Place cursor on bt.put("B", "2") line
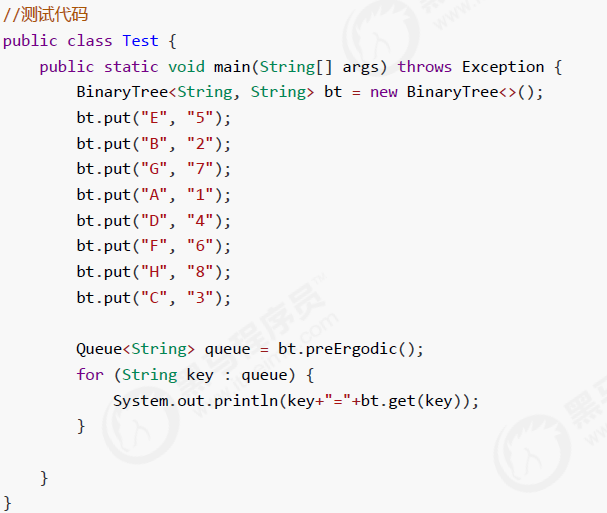 (153, 144)
